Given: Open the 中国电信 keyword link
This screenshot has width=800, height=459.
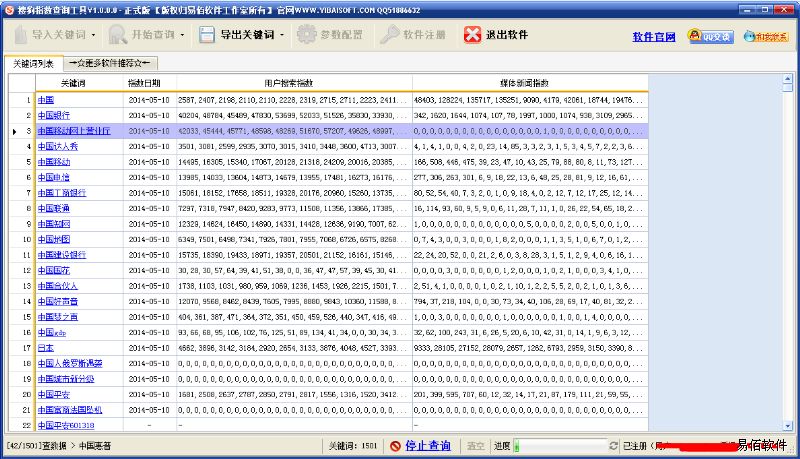Looking at the screenshot, I should tap(54, 177).
